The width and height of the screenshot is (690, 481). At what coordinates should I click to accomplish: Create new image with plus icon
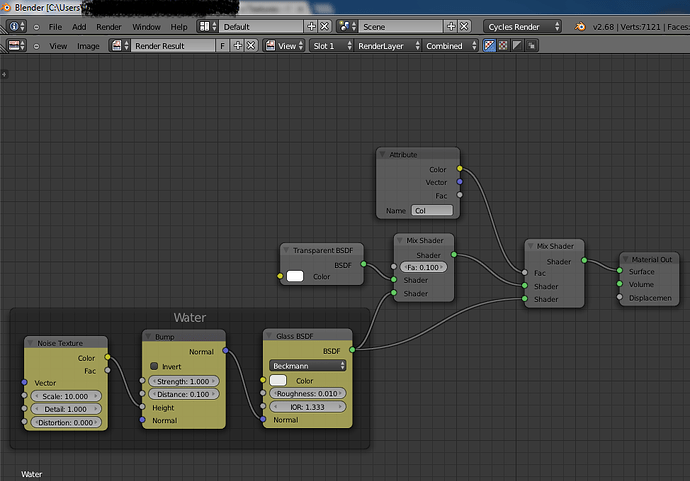click(238, 46)
